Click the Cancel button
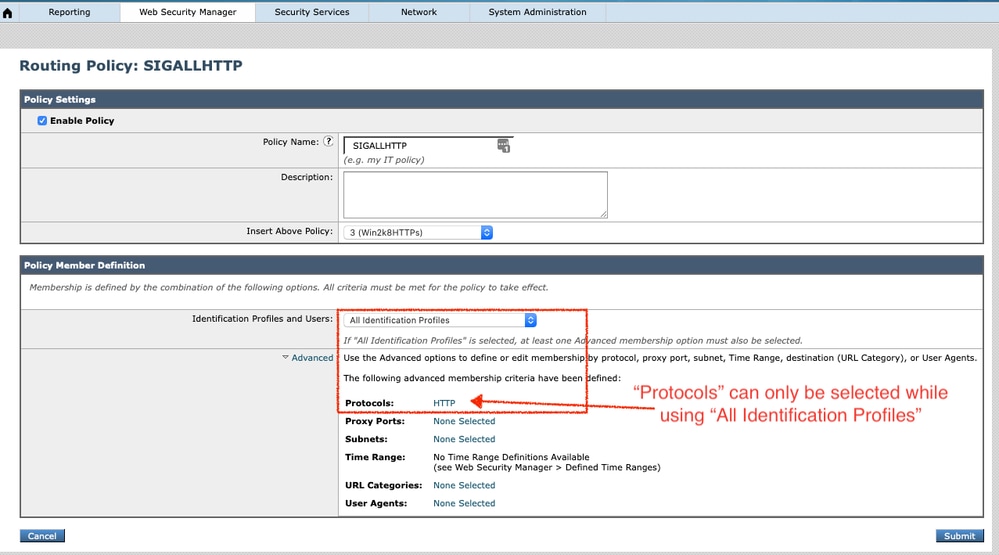 pyautogui.click(x=42, y=536)
